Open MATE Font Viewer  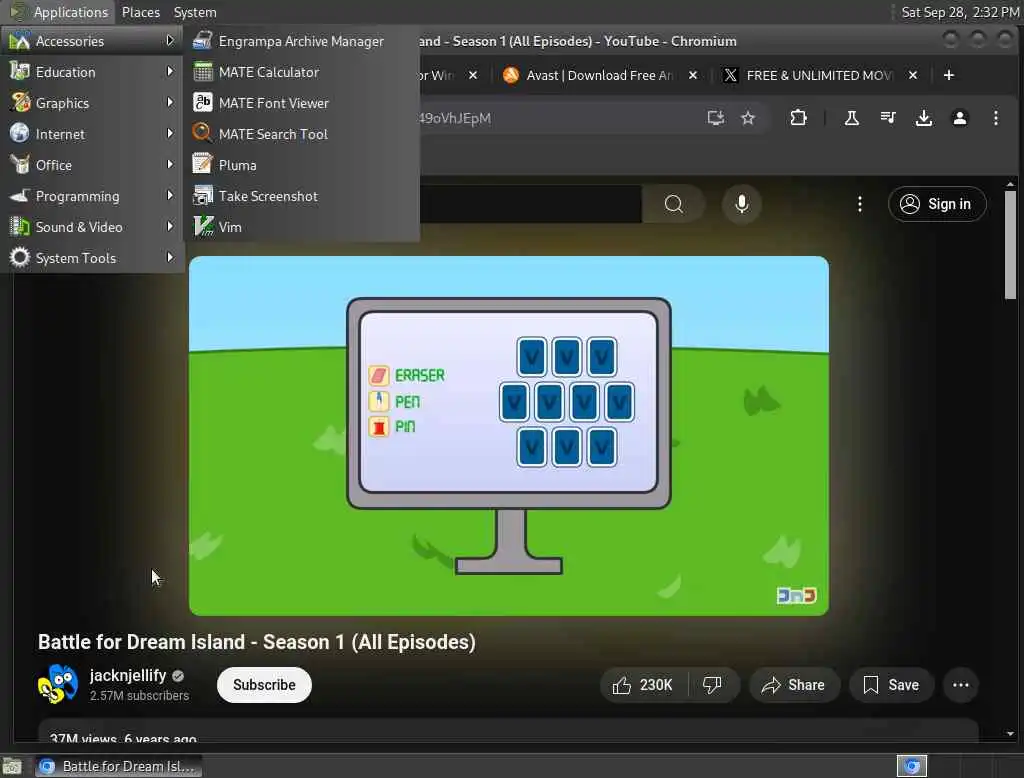(x=301, y=103)
